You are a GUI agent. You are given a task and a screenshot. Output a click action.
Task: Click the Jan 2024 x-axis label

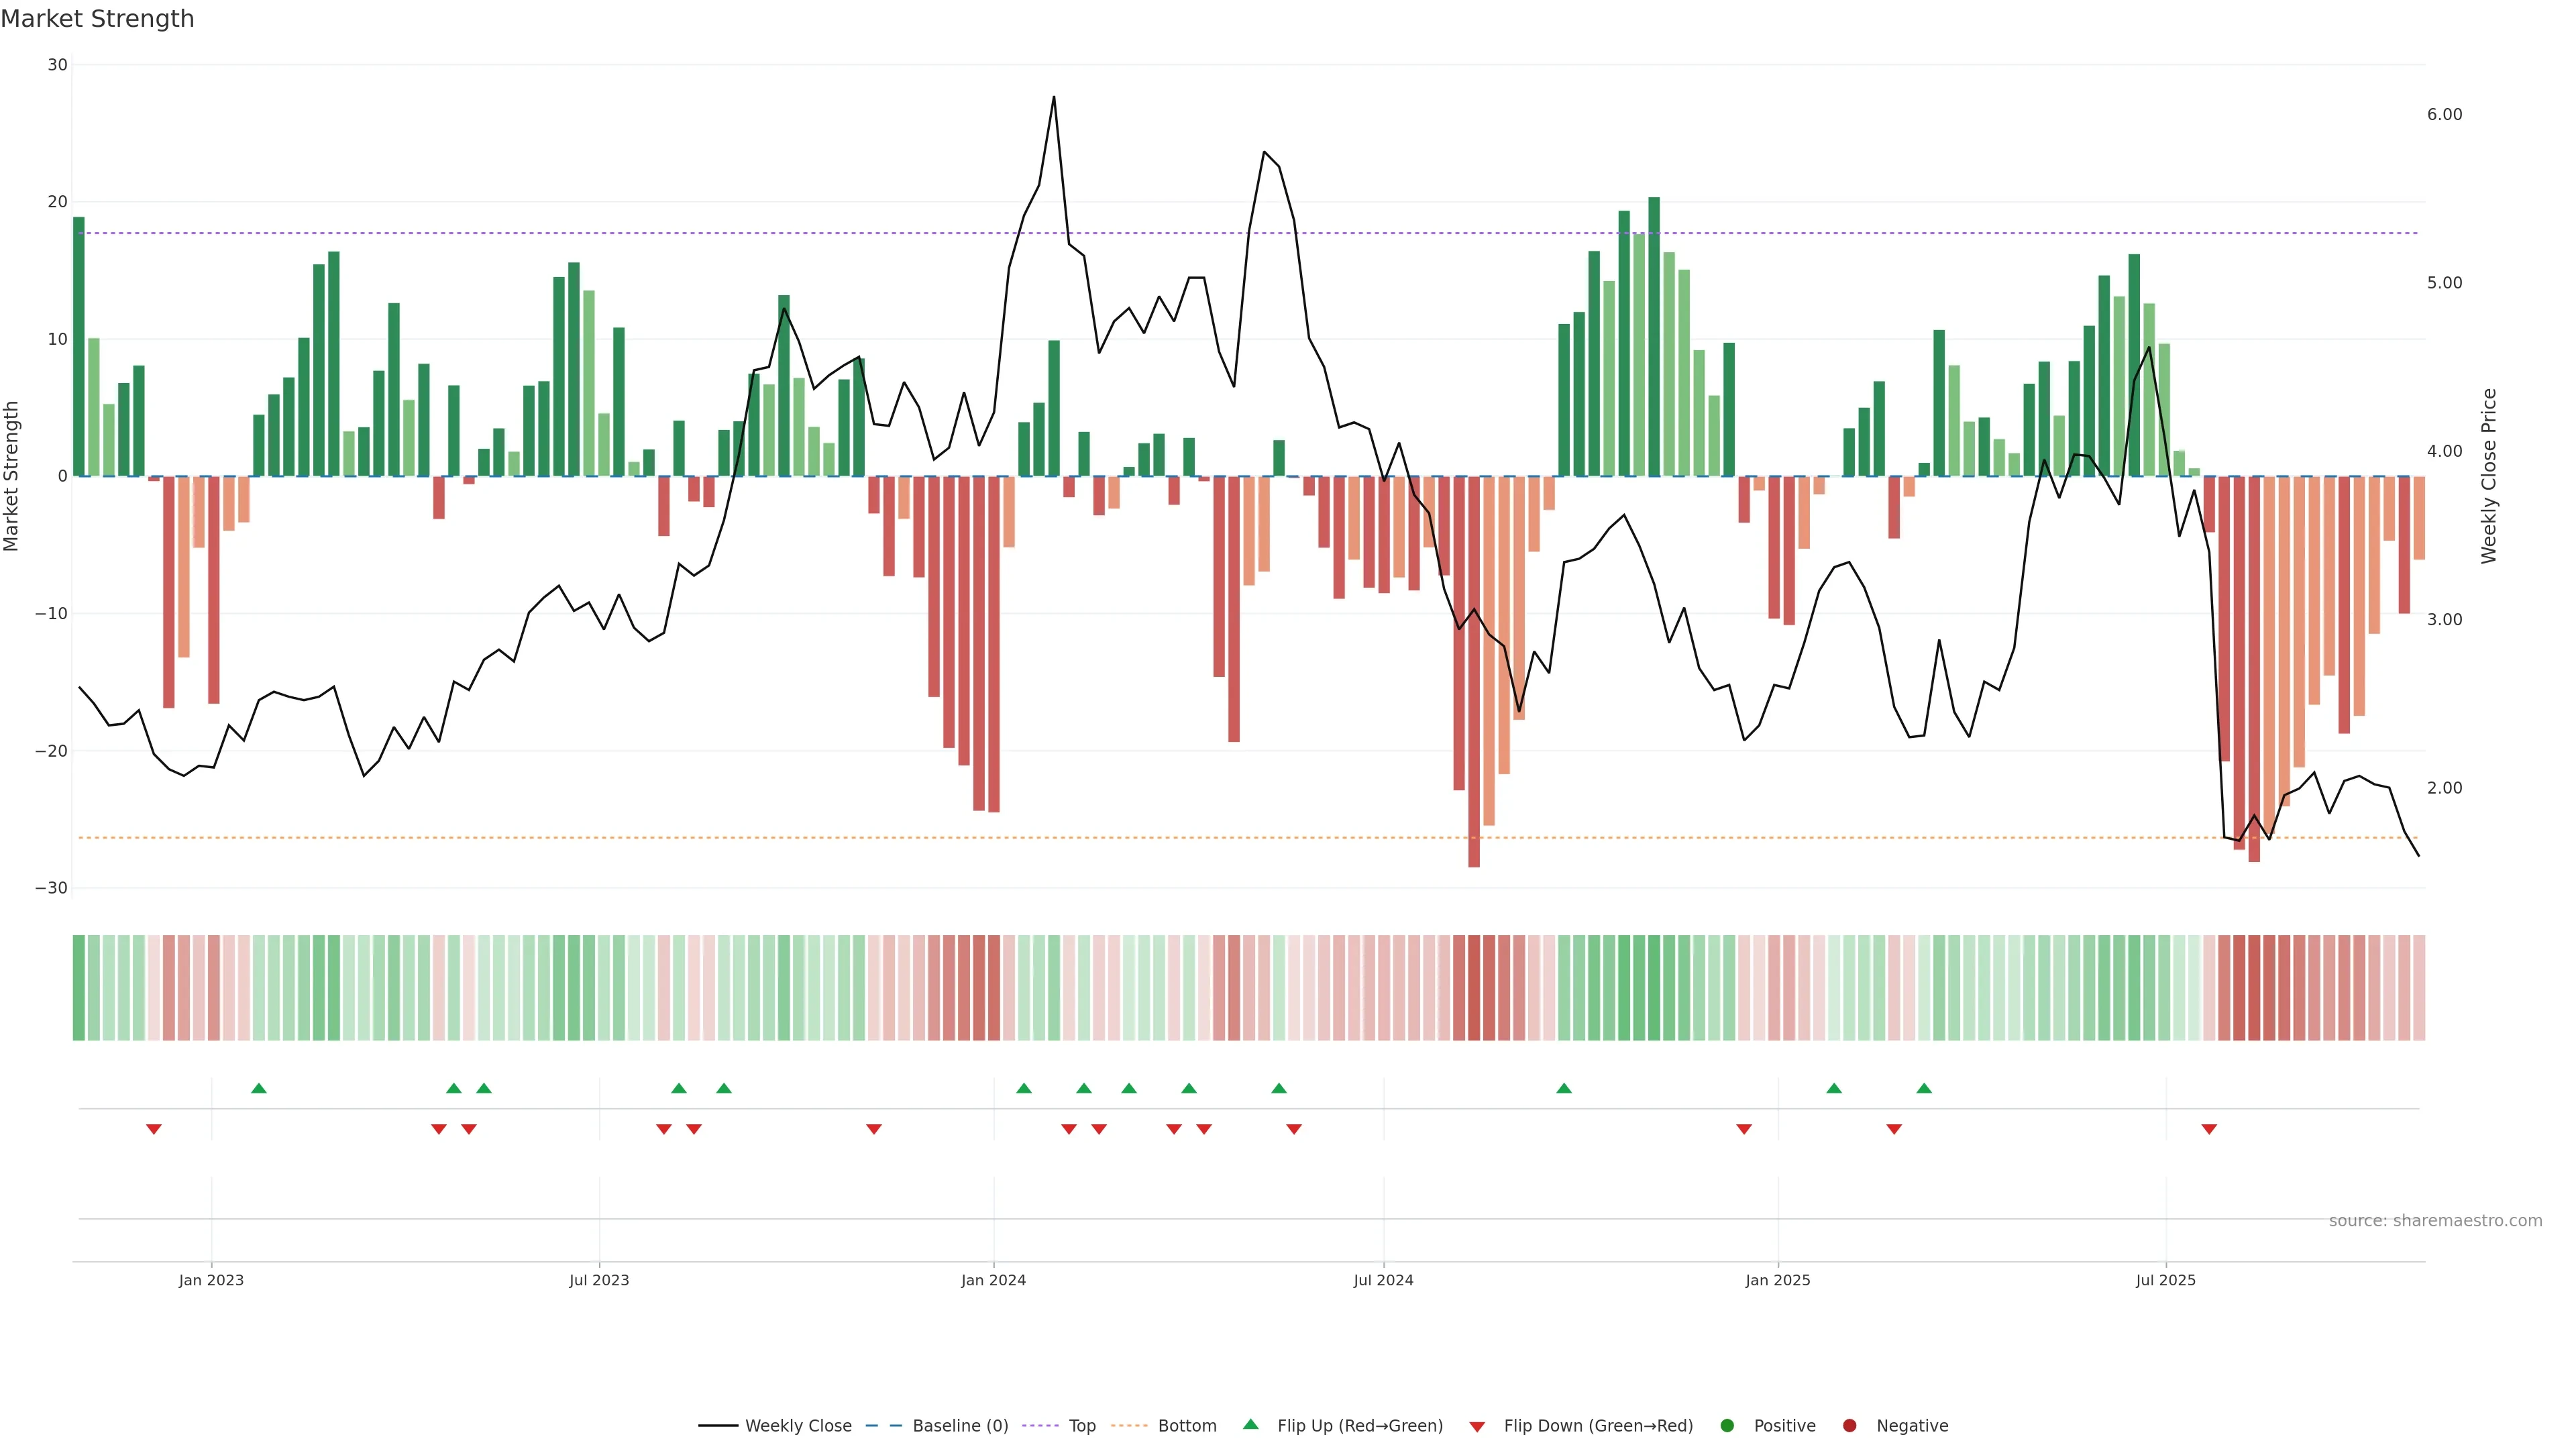(993, 1280)
